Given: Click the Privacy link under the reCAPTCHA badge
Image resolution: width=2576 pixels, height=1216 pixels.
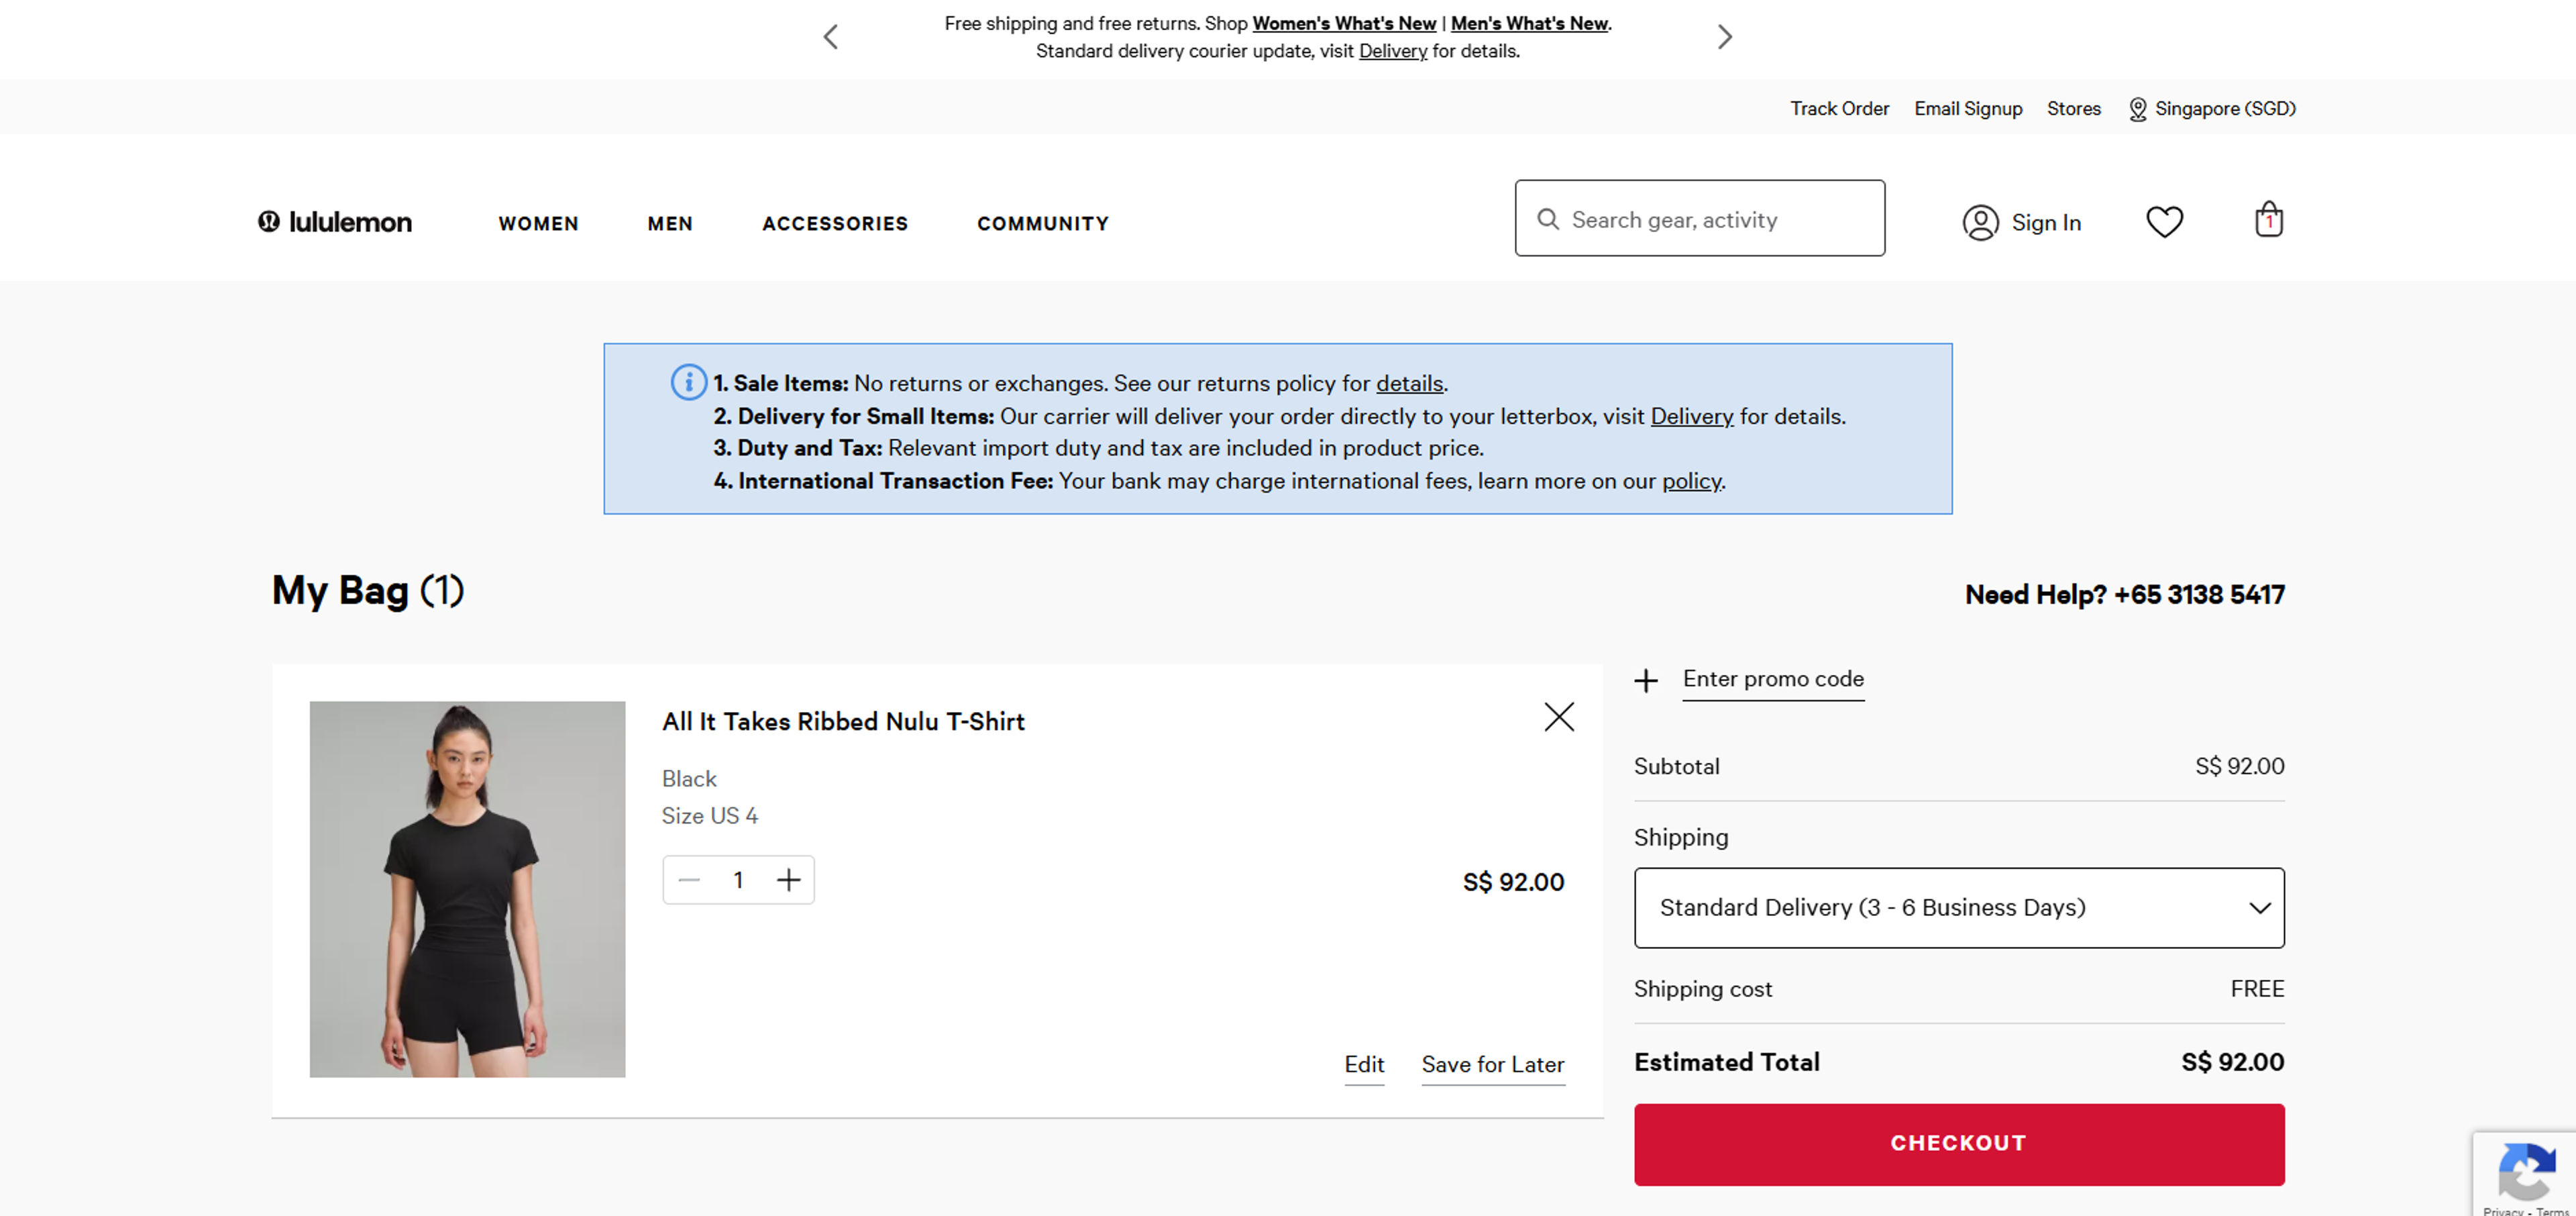Looking at the screenshot, I should pos(2502,1210).
